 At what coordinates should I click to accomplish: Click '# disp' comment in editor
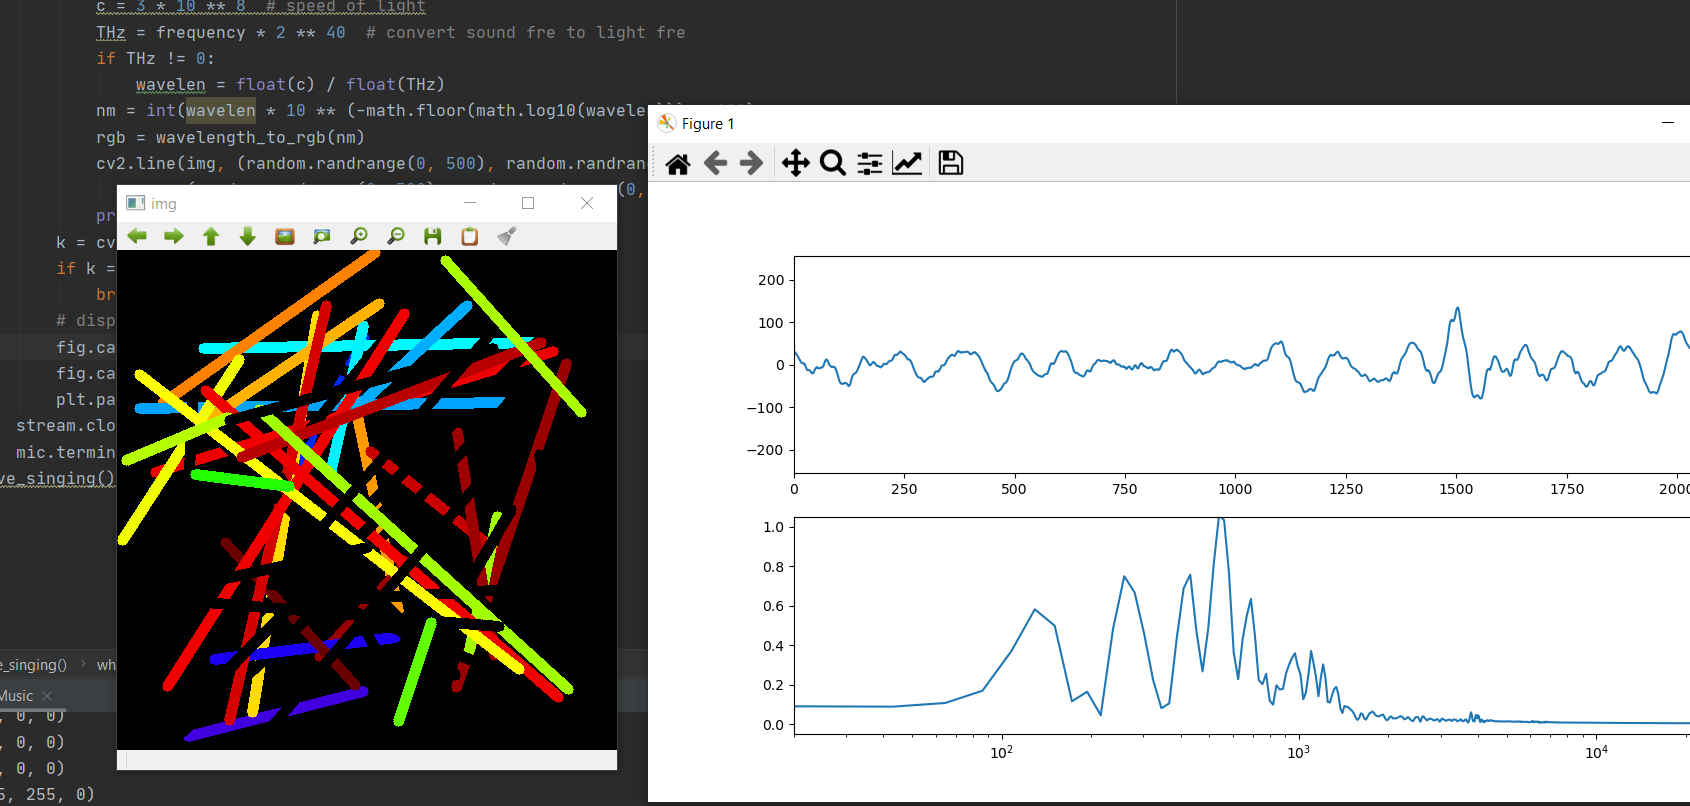point(86,321)
